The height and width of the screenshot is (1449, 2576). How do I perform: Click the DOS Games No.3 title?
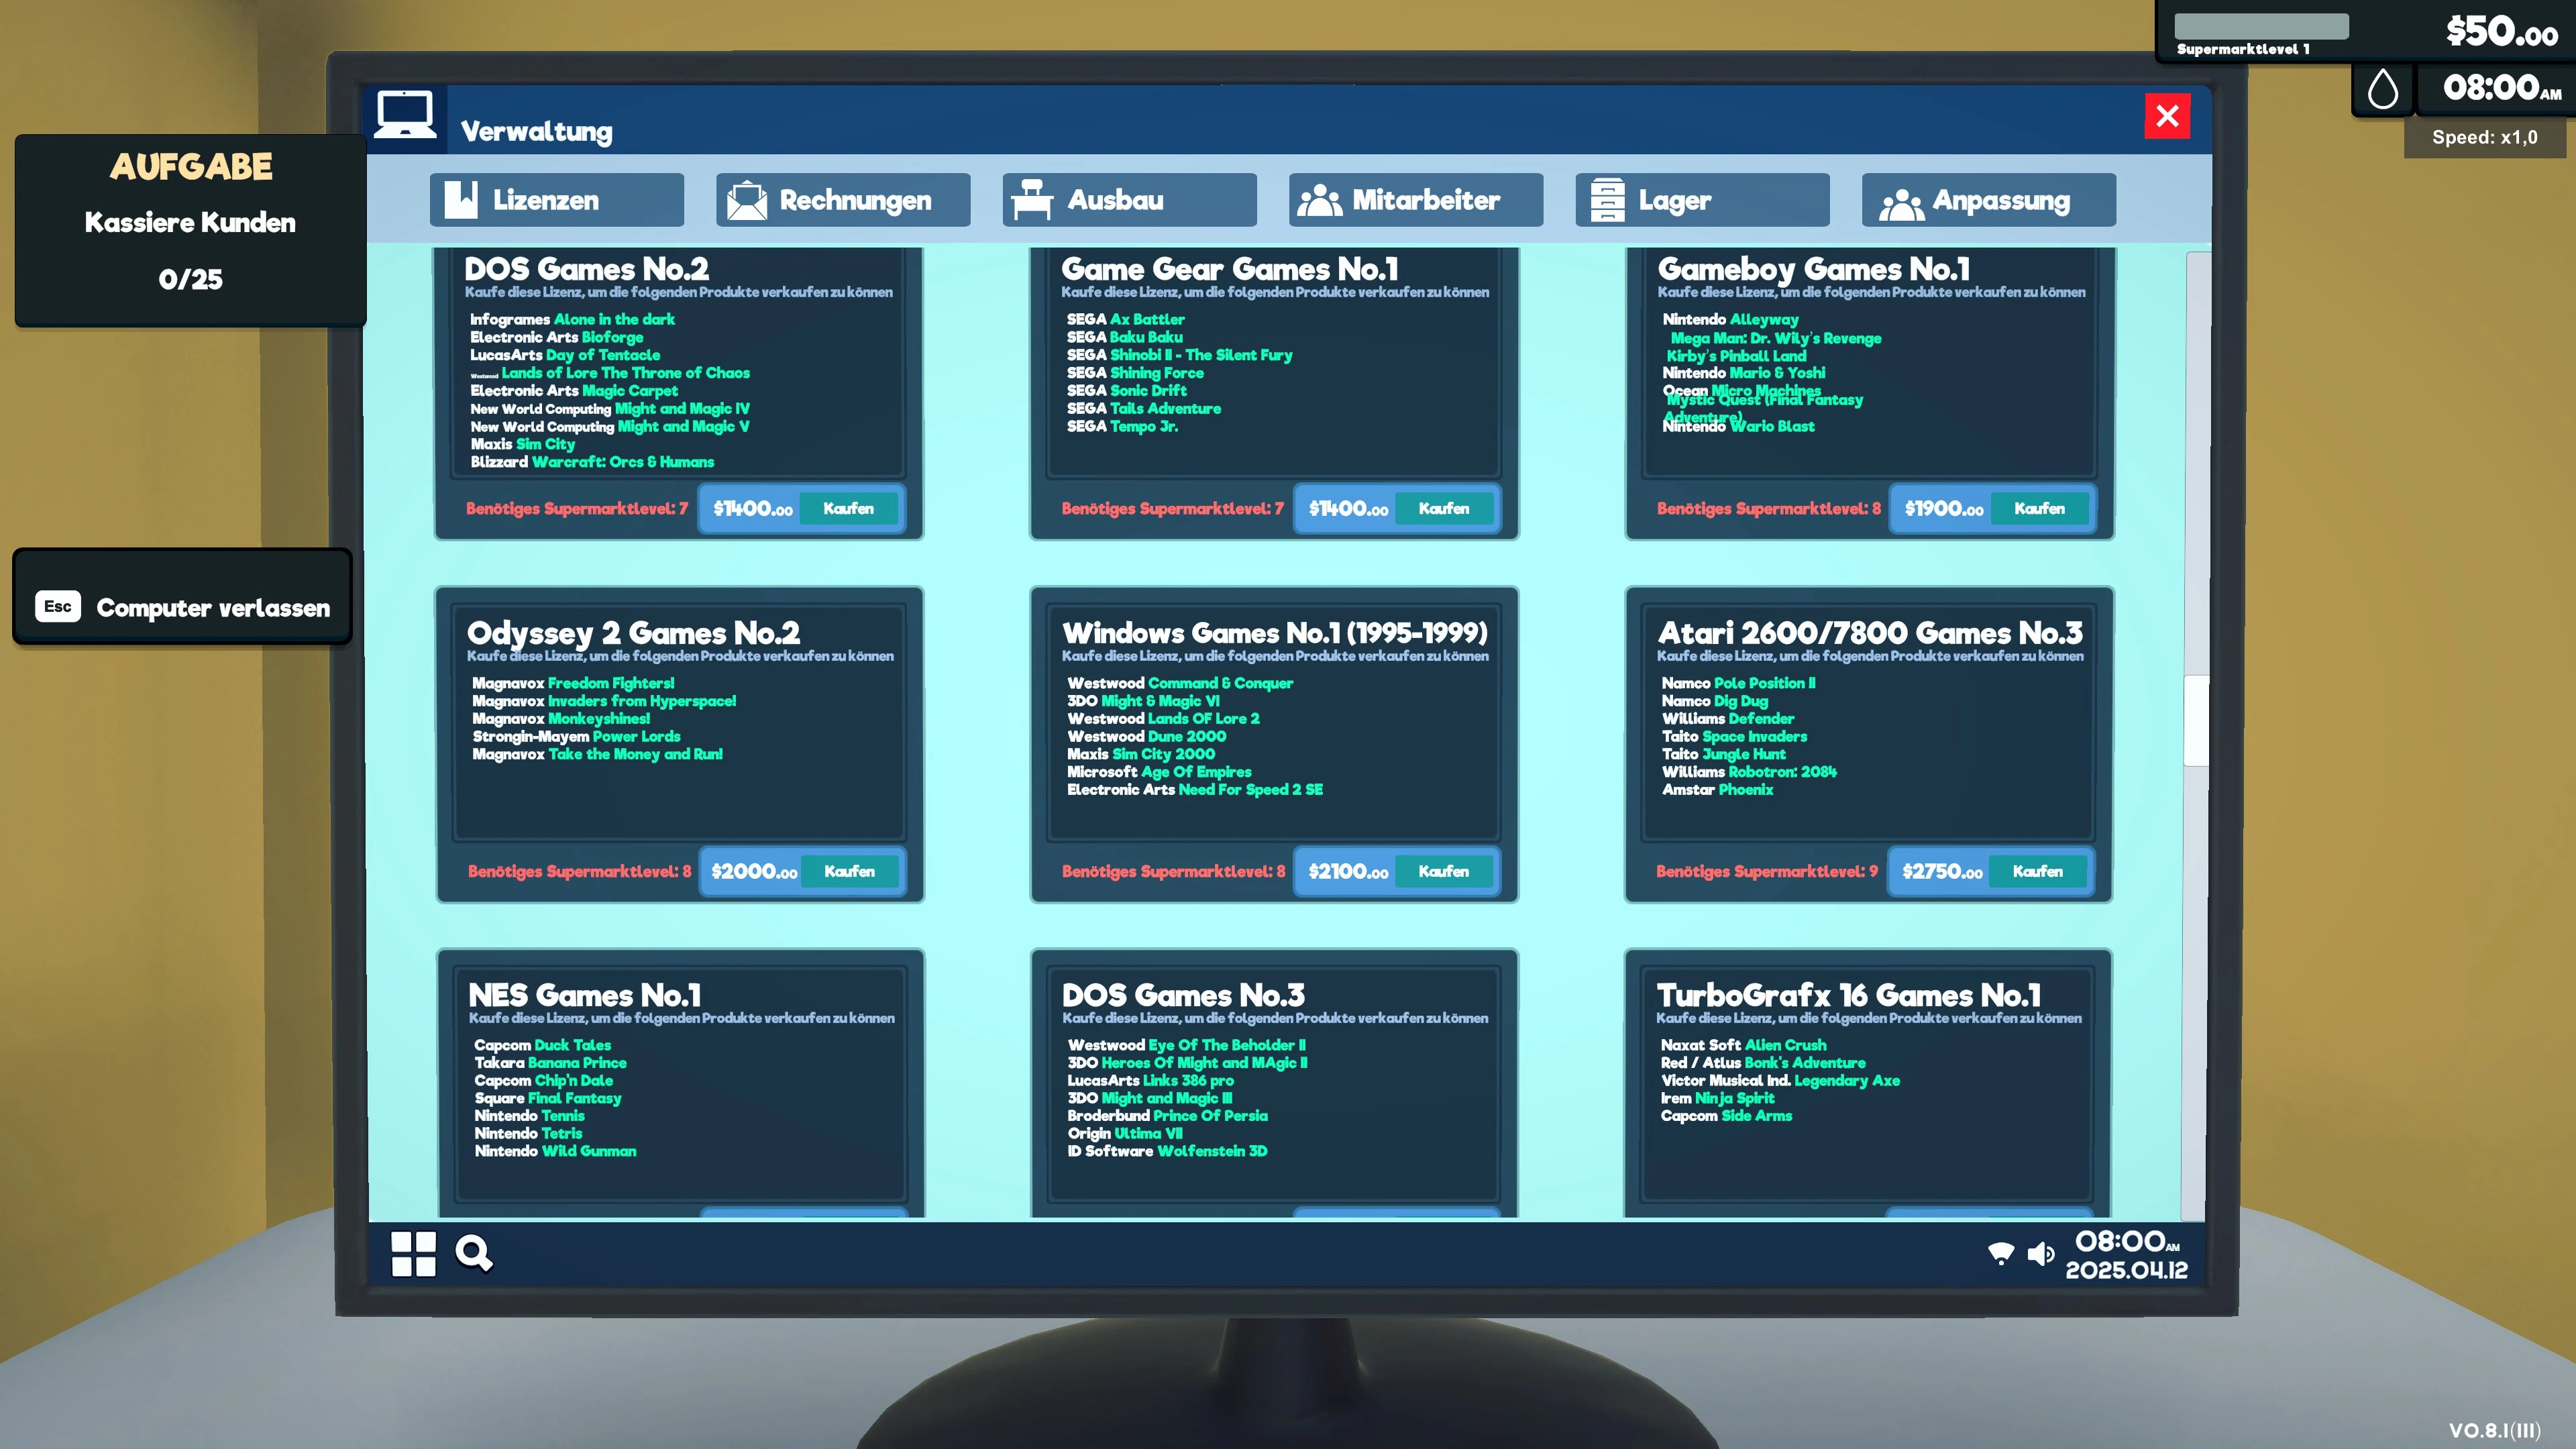pyautogui.click(x=1183, y=995)
